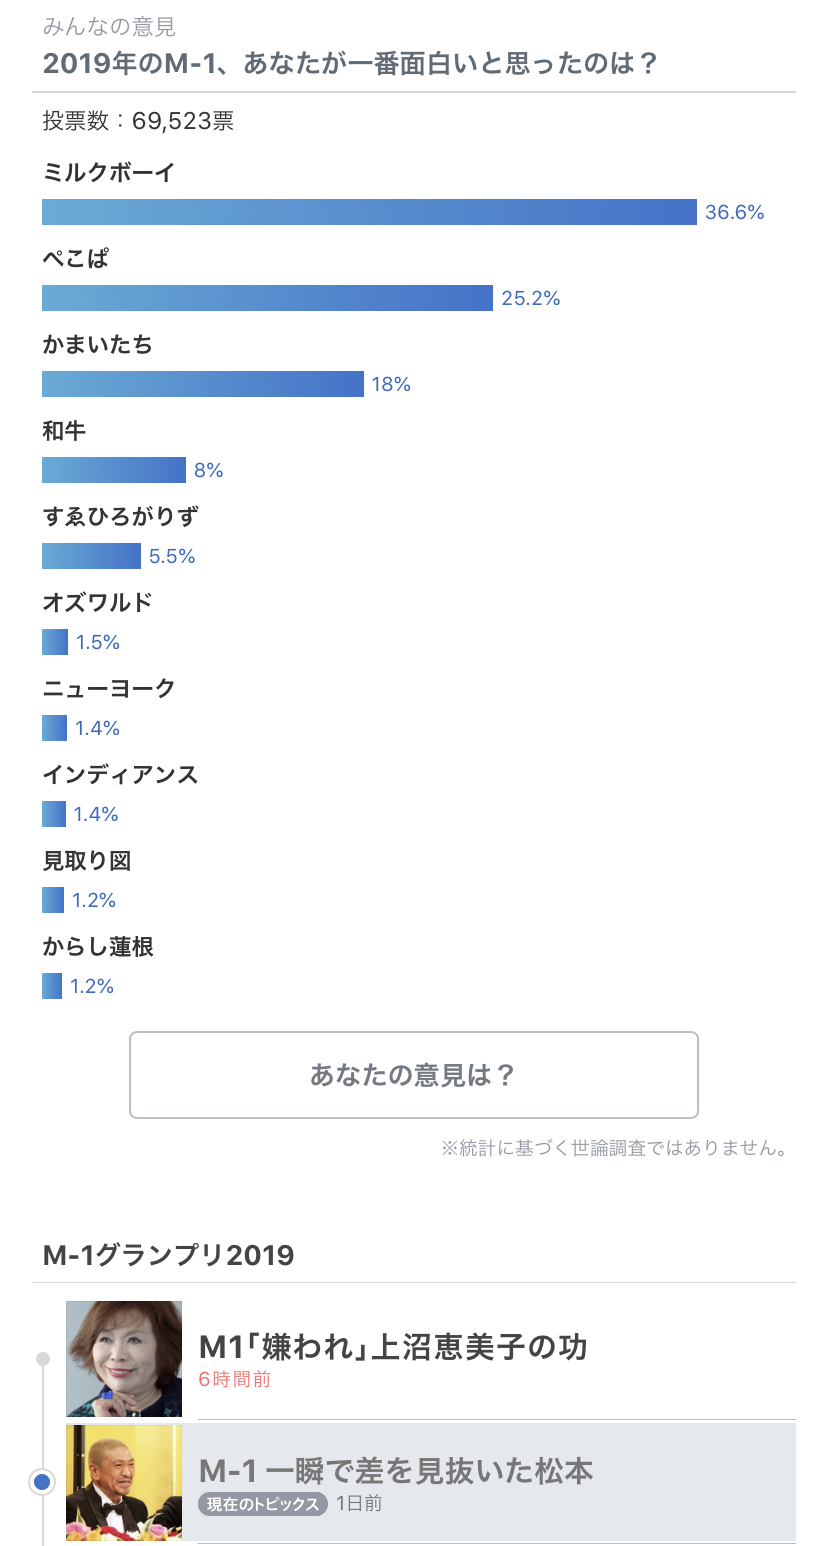Screen dimensions: 828x1546
Task: Click the ニューヨーク option label
Action: pyautogui.click(x=109, y=689)
